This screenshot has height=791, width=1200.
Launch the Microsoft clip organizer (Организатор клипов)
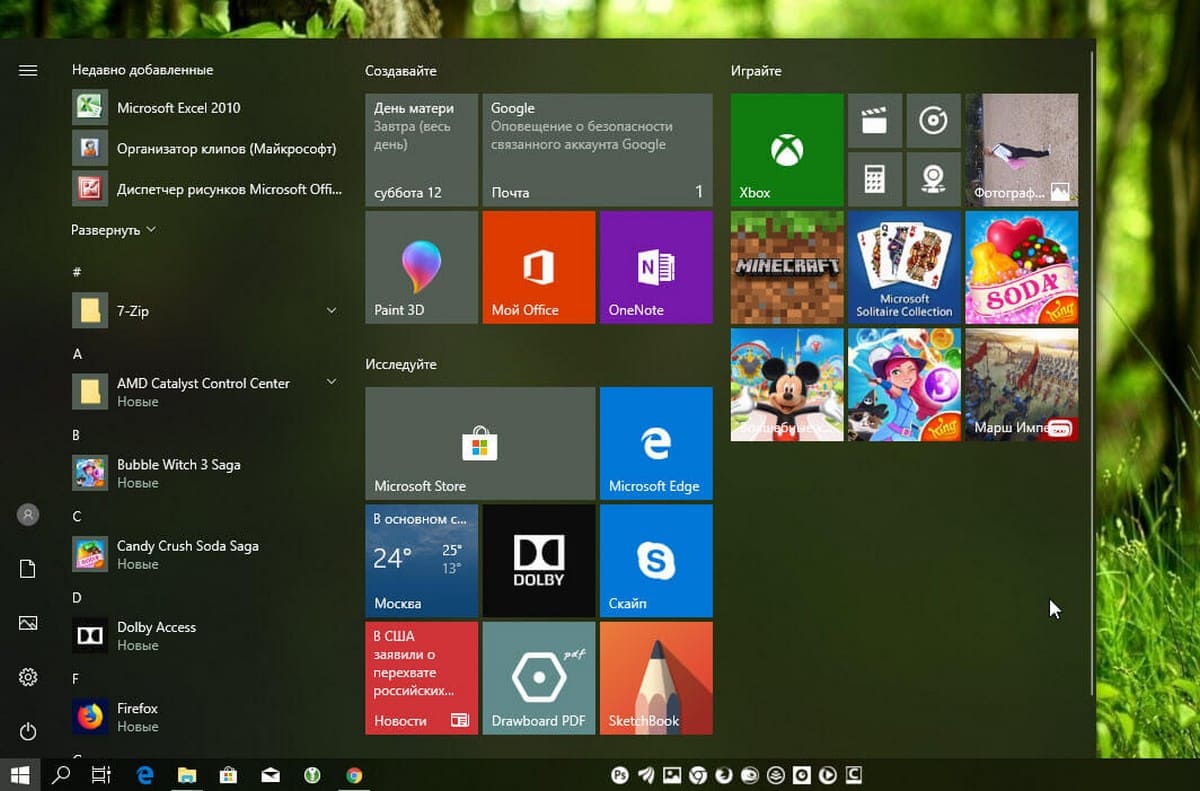pos(207,149)
